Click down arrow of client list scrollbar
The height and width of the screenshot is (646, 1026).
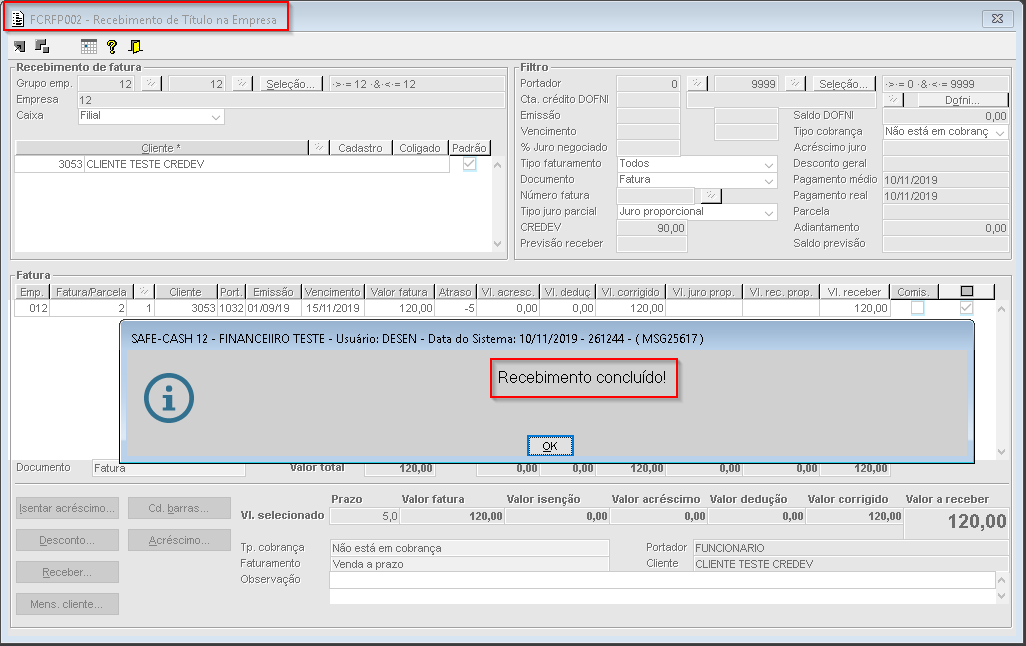[x=497, y=243]
